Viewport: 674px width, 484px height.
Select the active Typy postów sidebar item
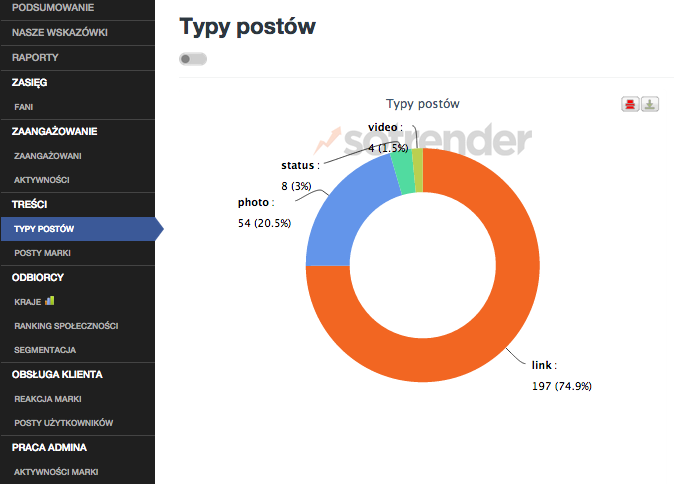(44, 229)
